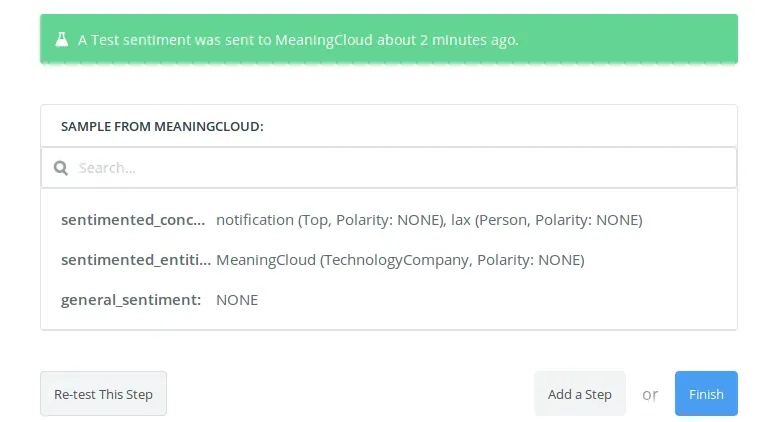
Task: Click the SAMPLE FROM MEANINGCLOUD header
Action: (162, 127)
